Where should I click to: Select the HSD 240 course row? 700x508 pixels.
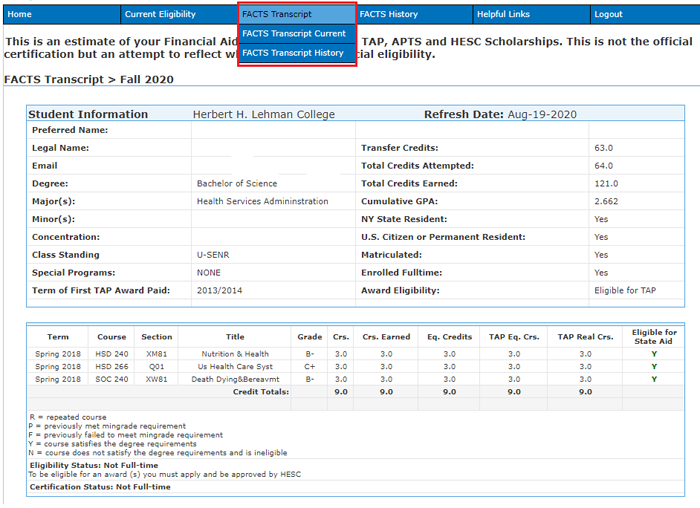[x=112, y=354]
